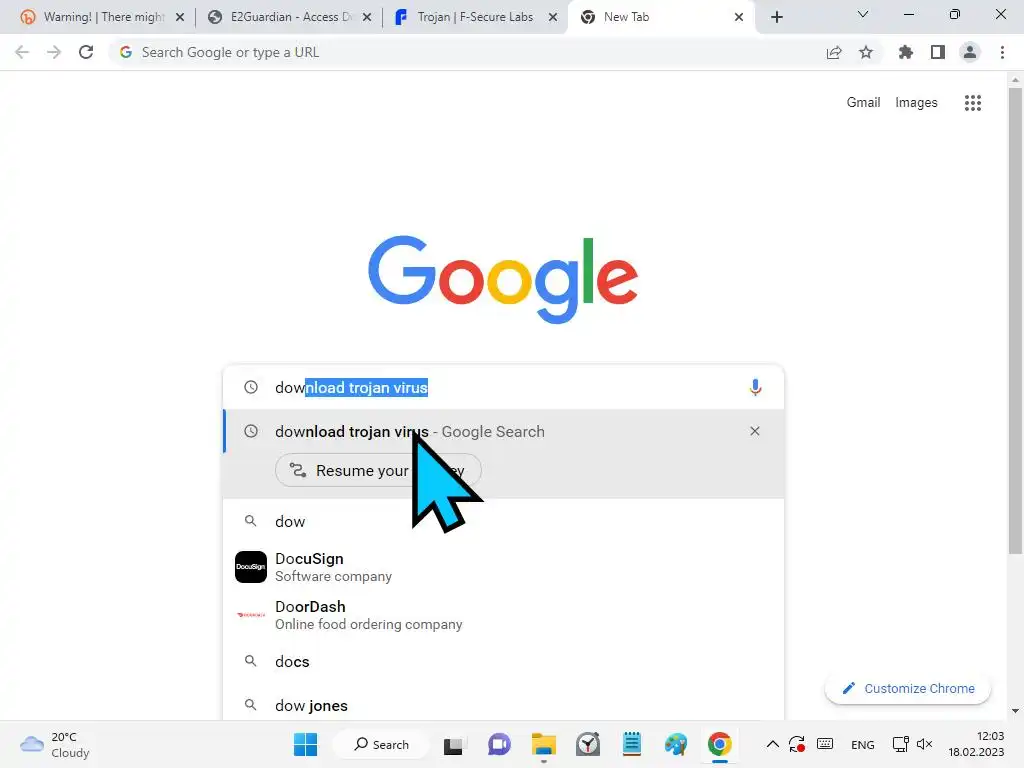Open File Explorer from the taskbar

point(543,744)
